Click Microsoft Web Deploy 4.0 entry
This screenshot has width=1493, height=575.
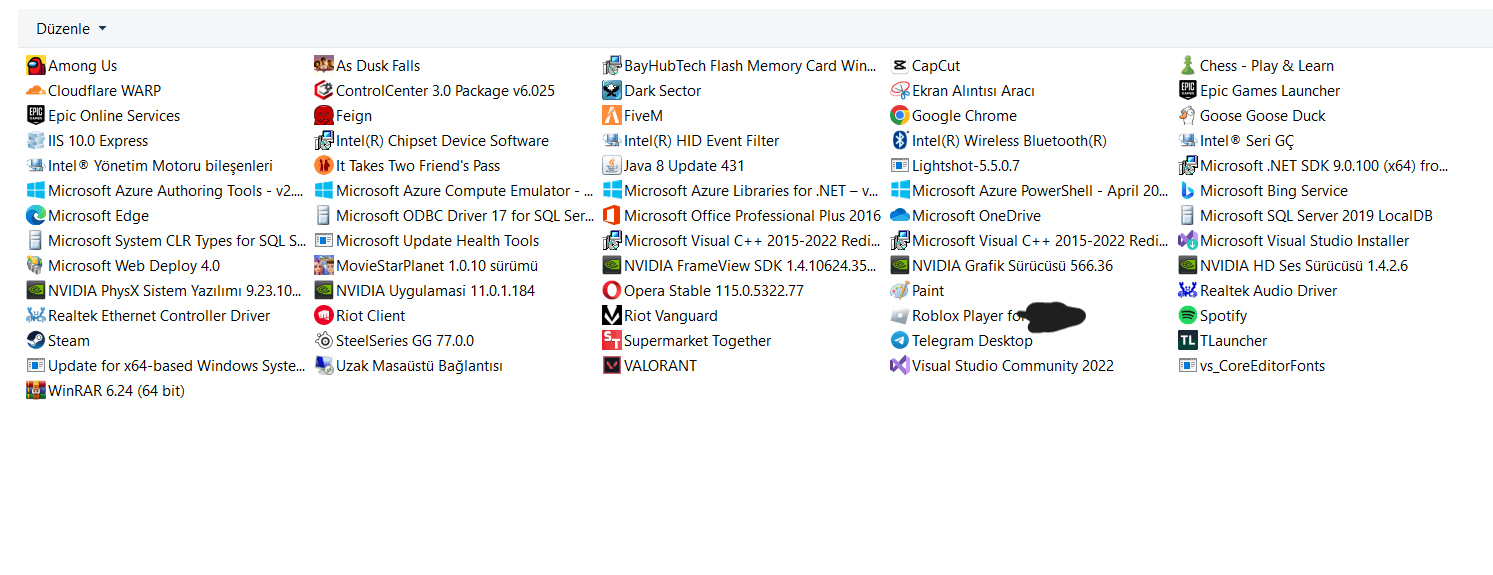(123, 266)
